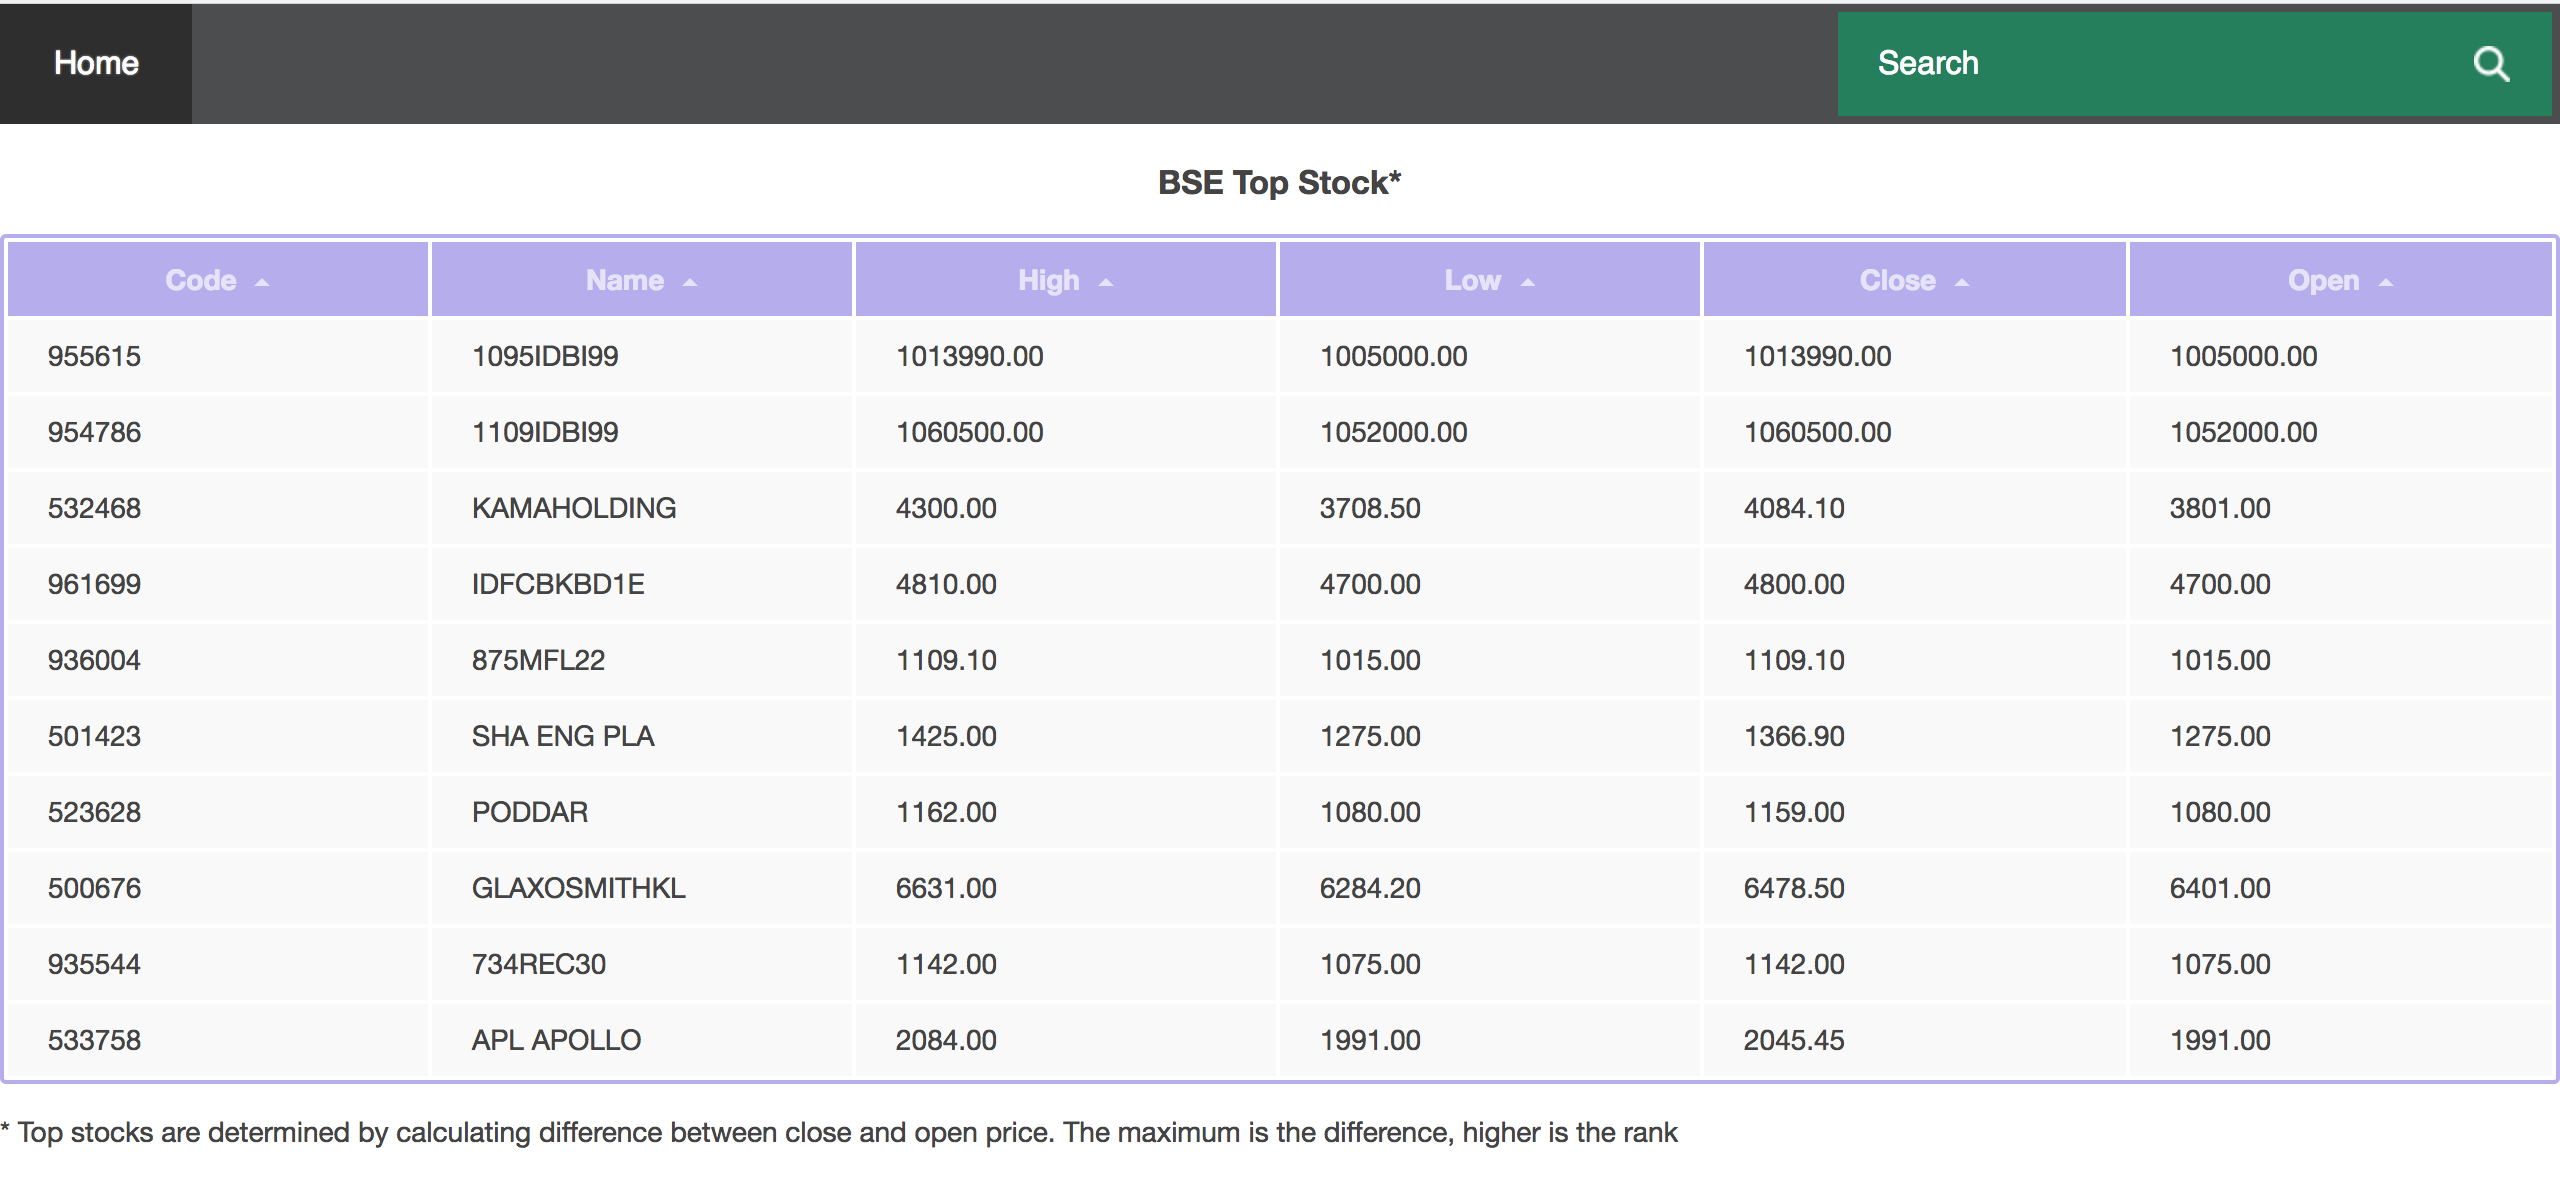
Task: Sort table by Code column label
Action: (201, 280)
